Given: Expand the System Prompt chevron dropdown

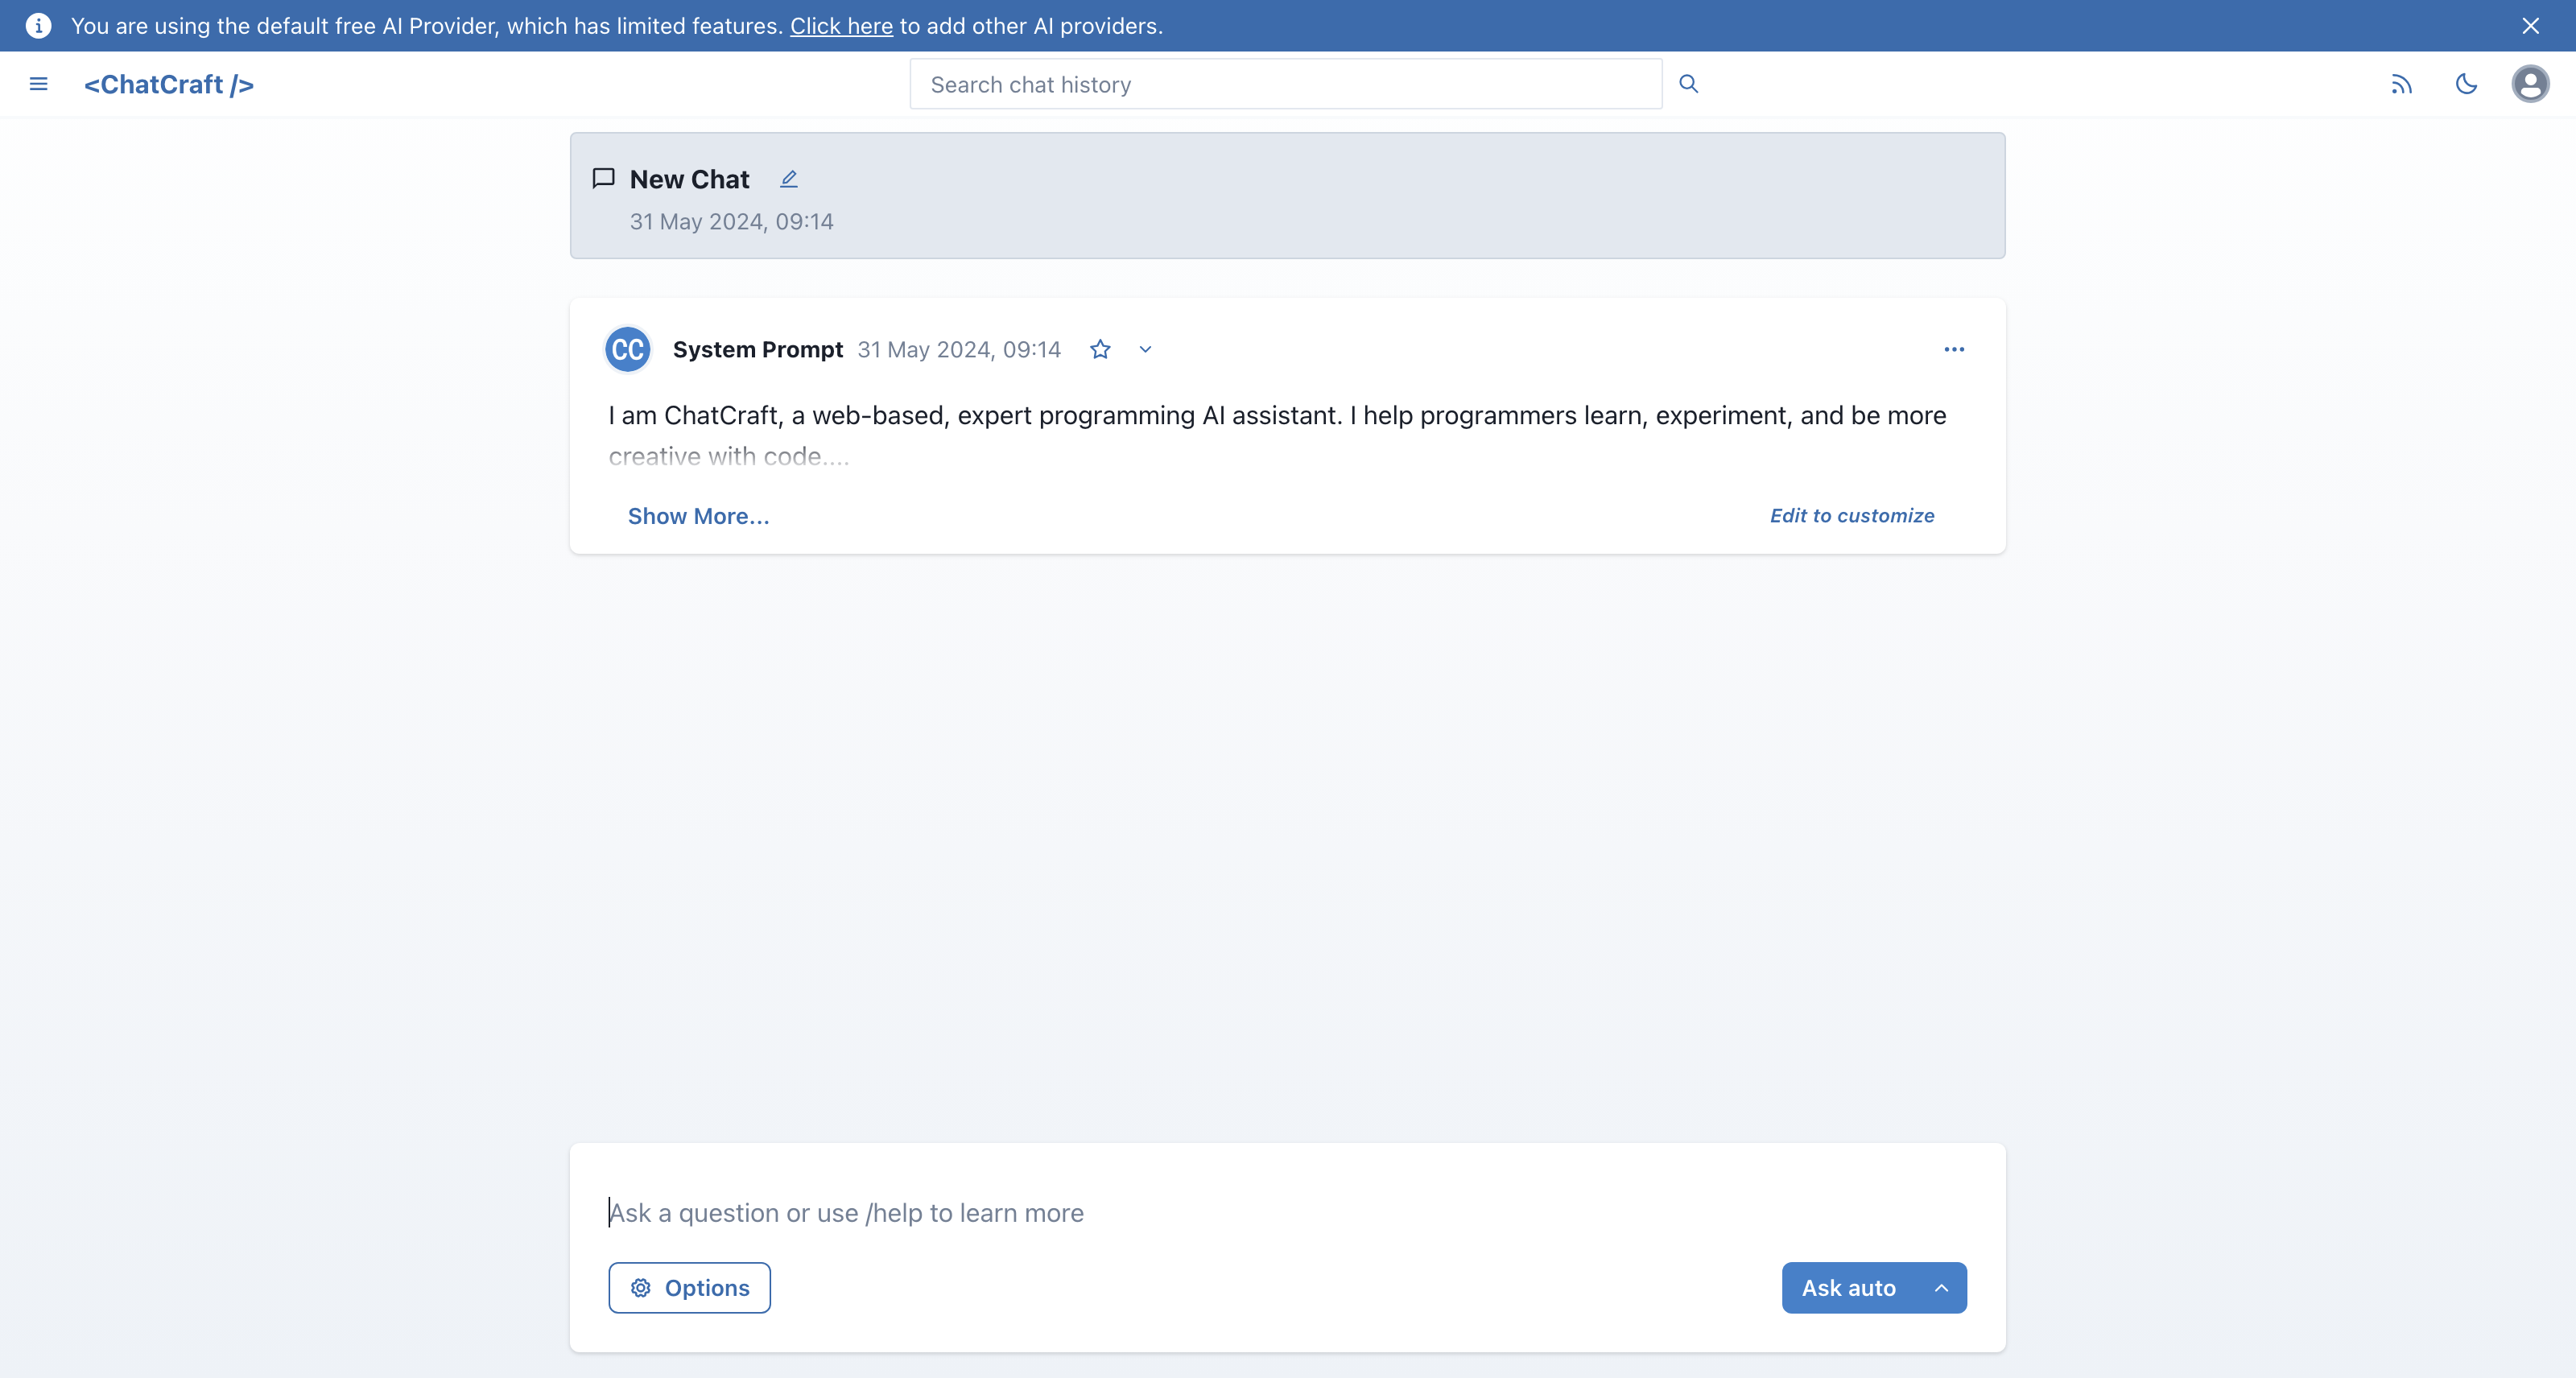Looking at the screenshot, I should click(1145, 349).
